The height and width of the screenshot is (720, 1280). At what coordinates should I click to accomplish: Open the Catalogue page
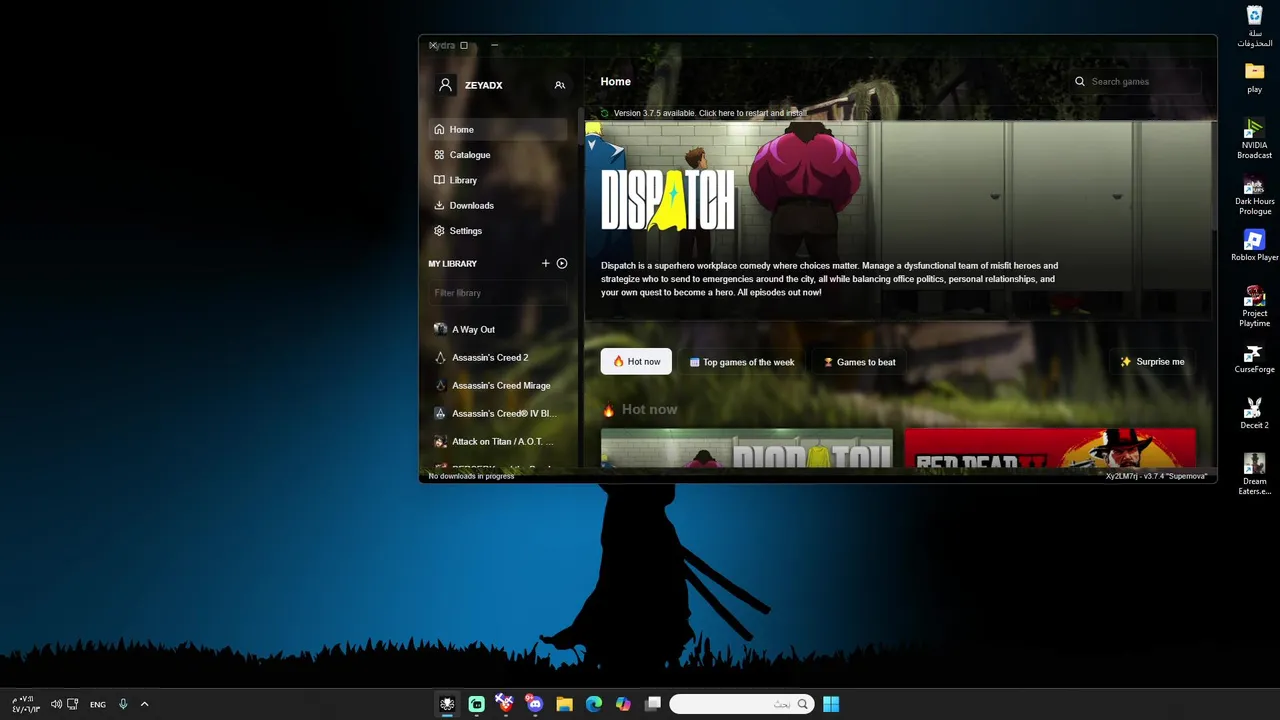tap(498, 155)
